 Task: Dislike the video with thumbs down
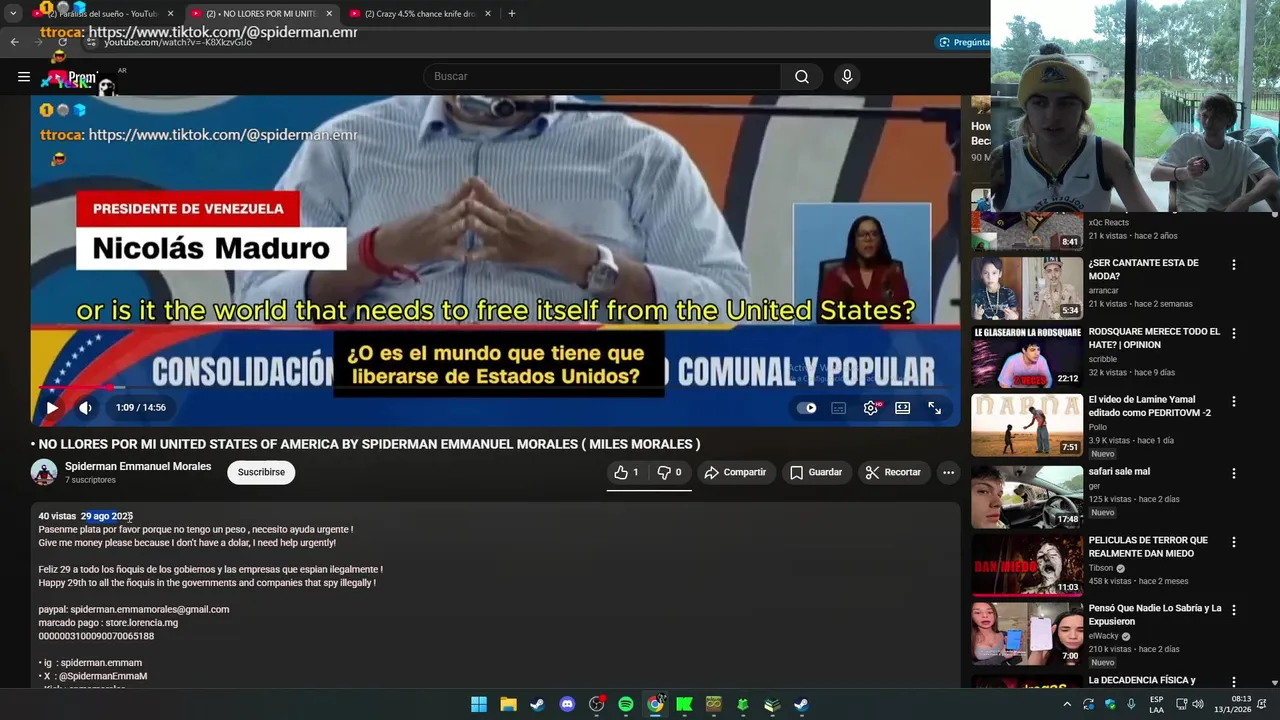tap(669, 472)
